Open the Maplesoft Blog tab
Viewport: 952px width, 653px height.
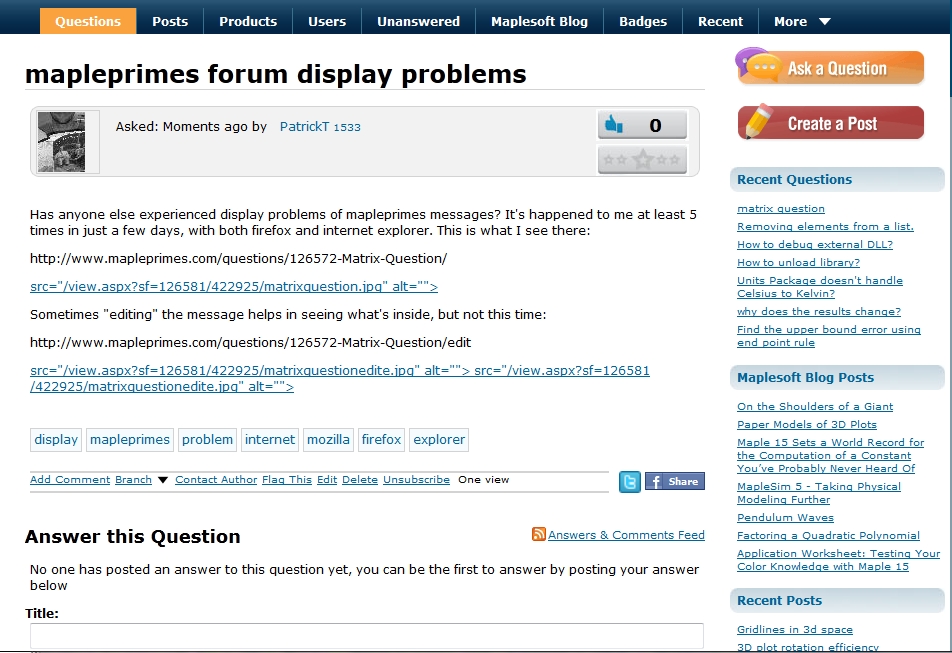pos(539,21)
